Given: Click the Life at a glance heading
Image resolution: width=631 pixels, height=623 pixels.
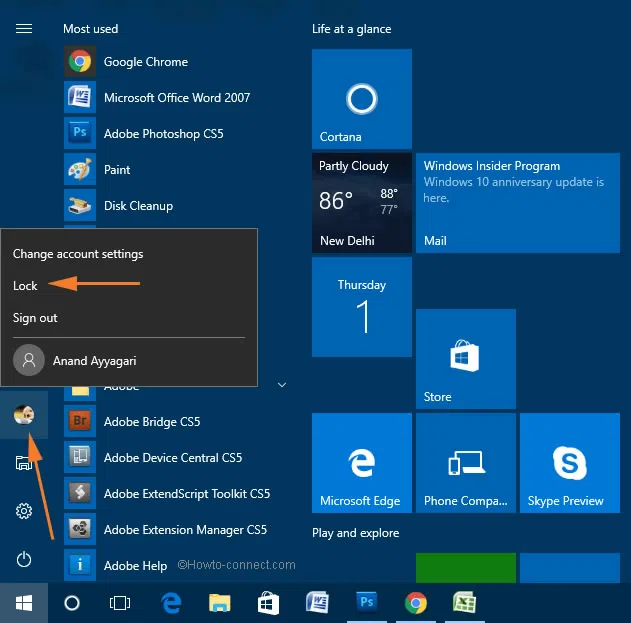Looking at the screenshot, I should point(351,29).
